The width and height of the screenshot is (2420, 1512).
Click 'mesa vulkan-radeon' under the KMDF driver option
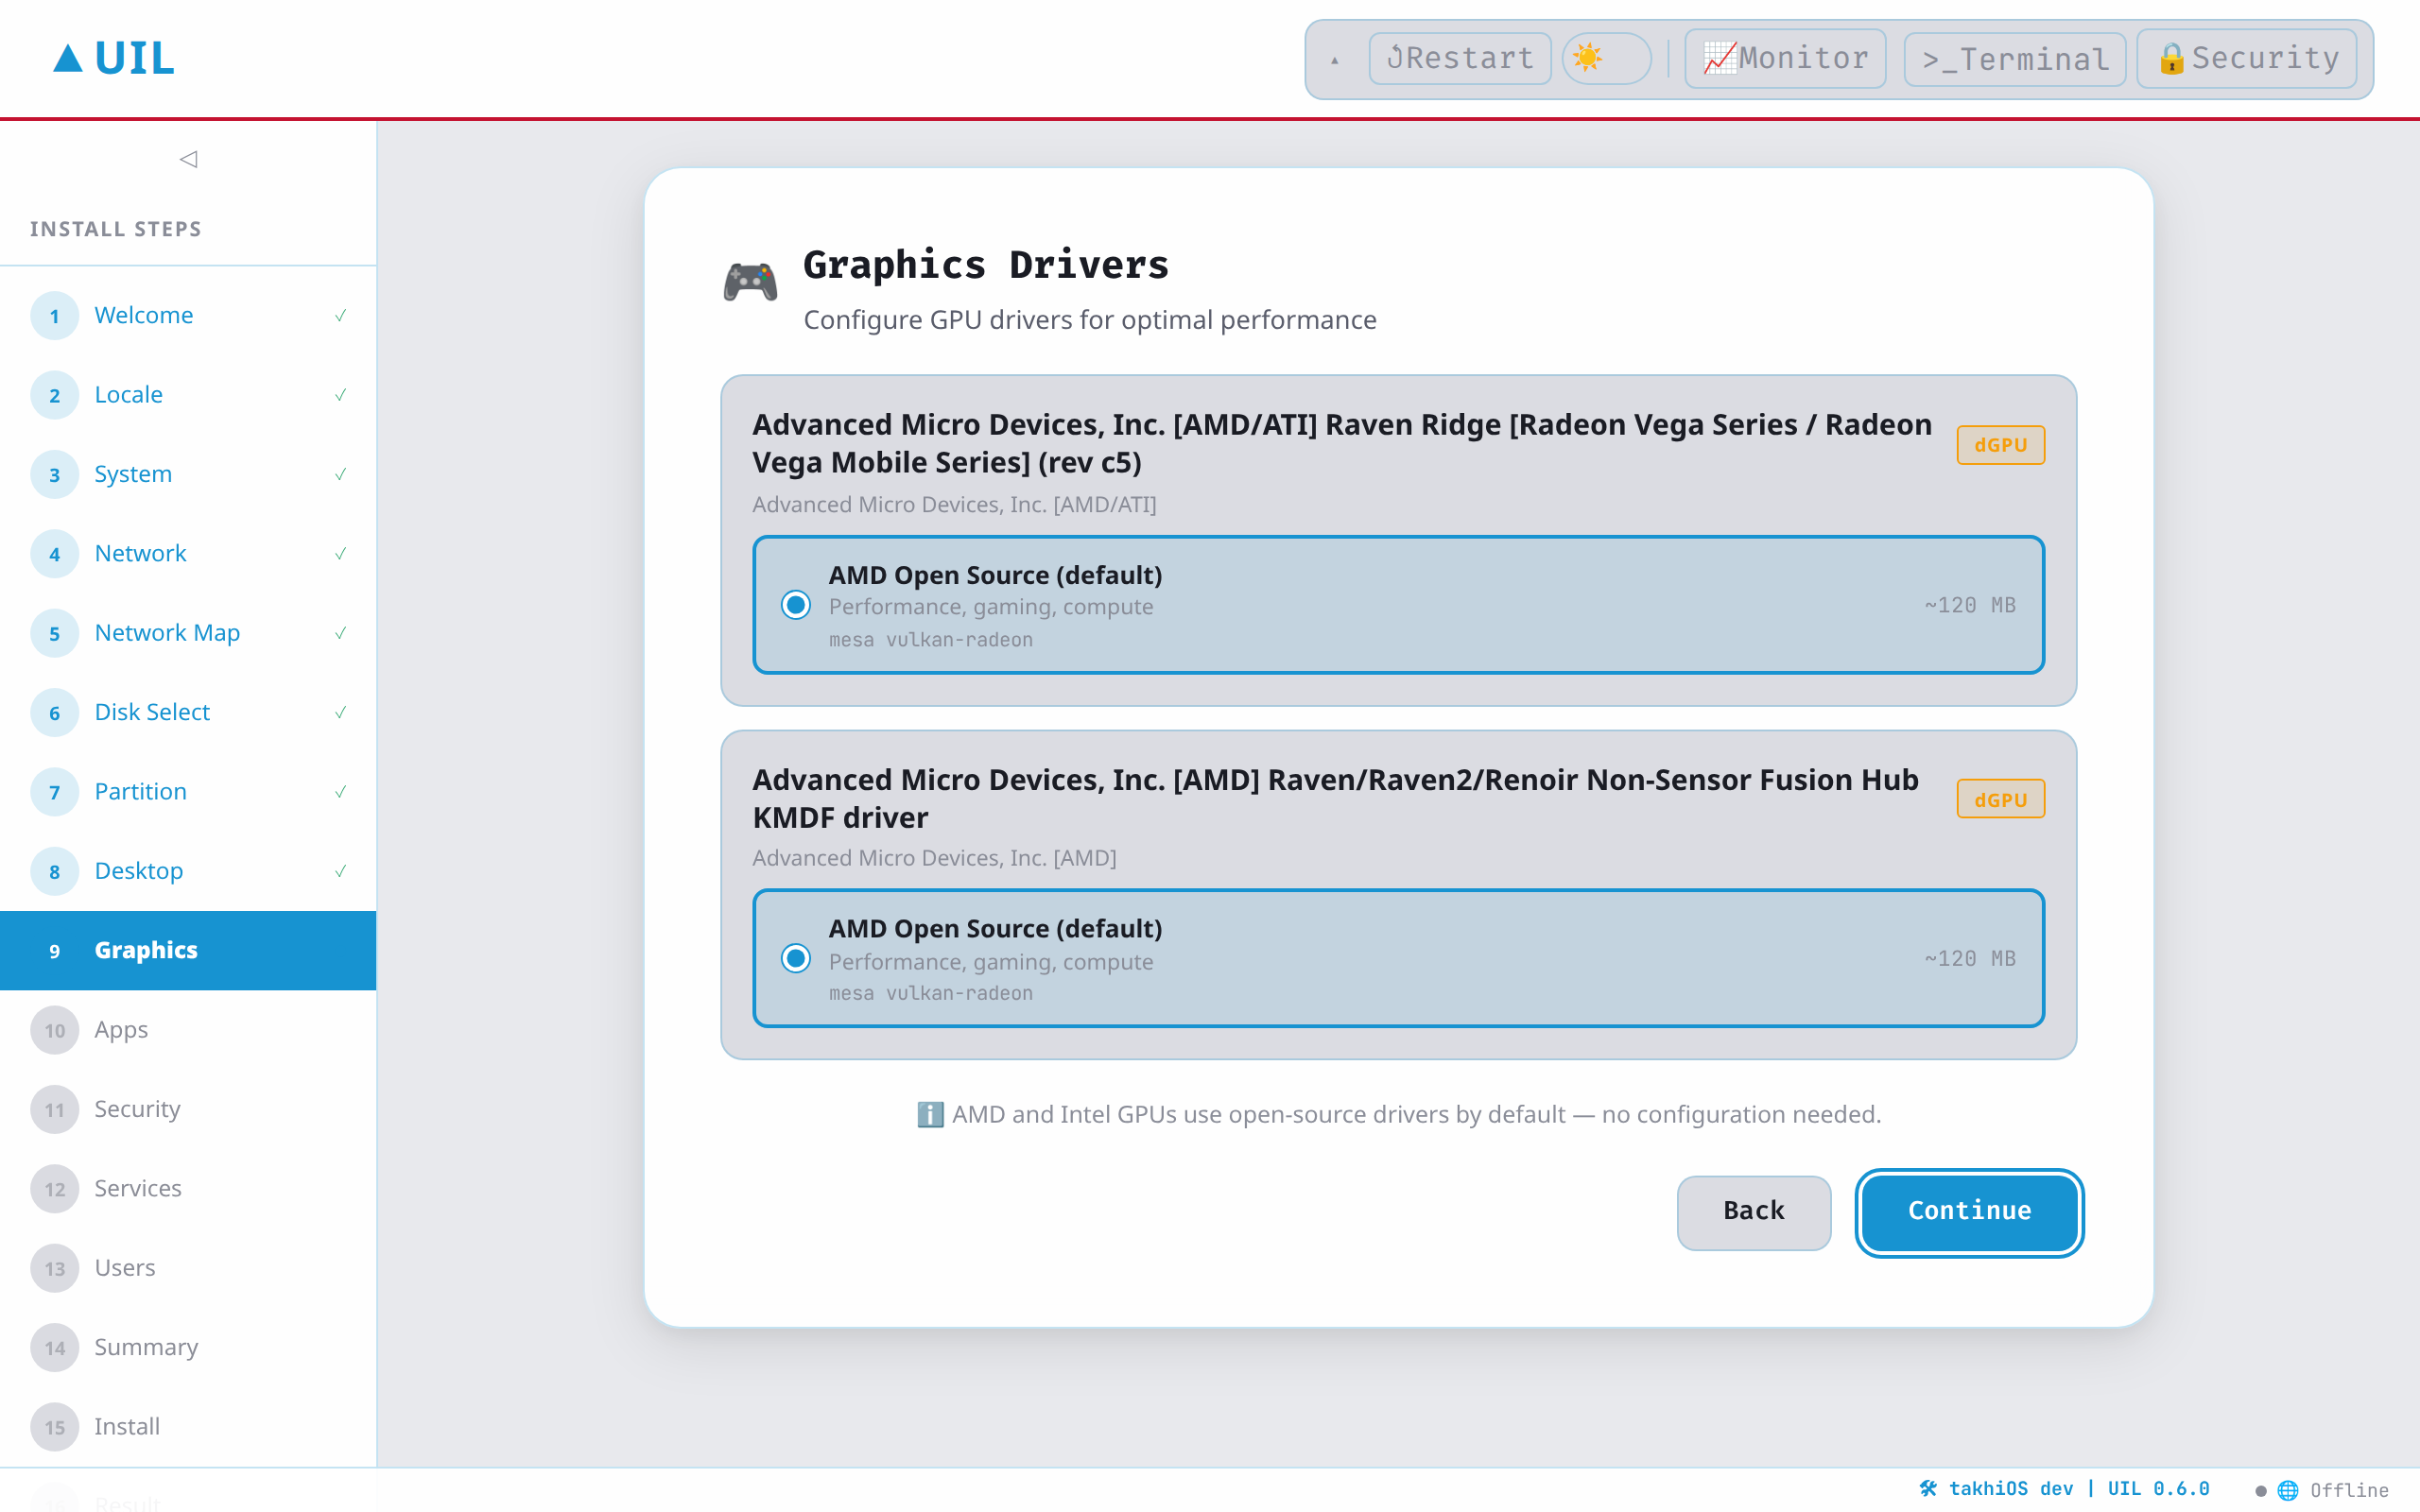(930, 993)
